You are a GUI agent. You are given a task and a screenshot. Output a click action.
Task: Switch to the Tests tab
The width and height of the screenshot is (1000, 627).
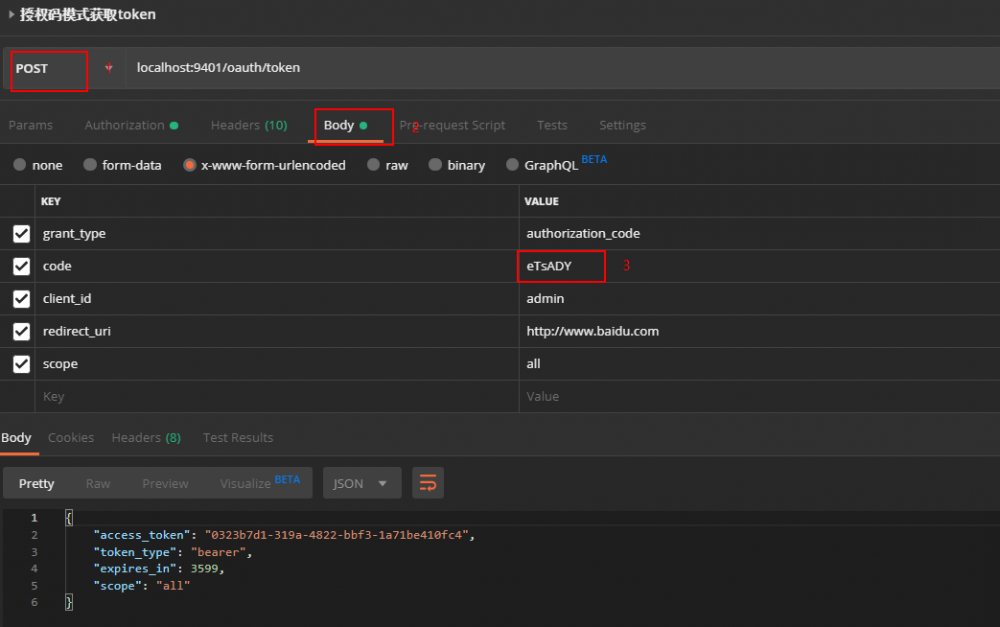click(x=551, y=125)
